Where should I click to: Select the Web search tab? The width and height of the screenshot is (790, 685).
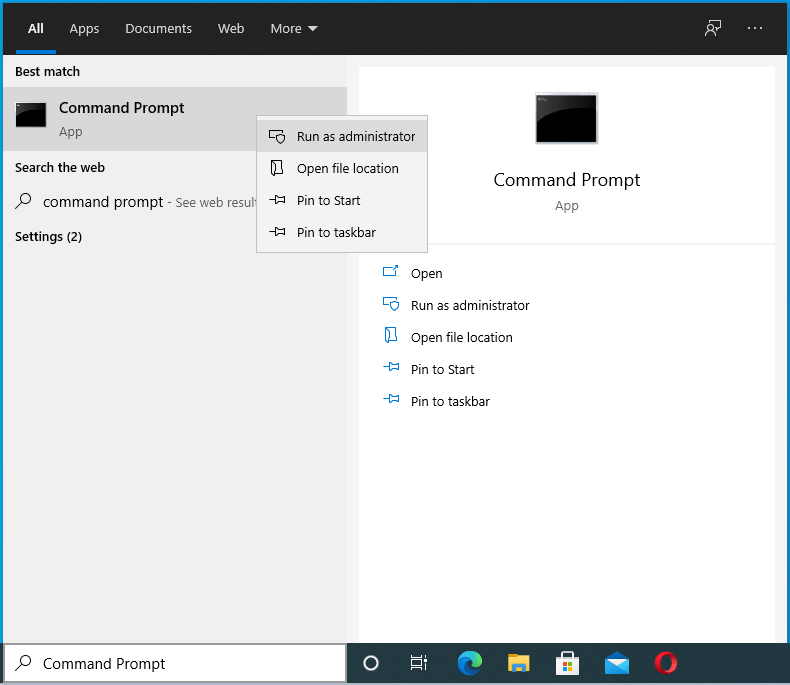(231, 28)
